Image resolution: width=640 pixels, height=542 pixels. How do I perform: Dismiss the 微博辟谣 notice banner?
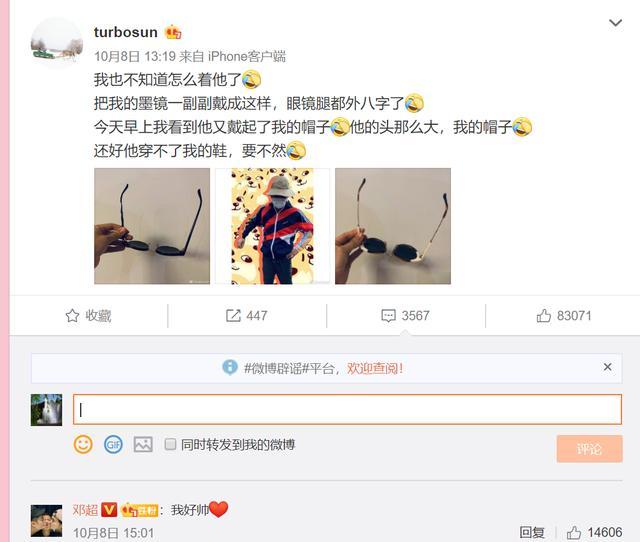607,367
